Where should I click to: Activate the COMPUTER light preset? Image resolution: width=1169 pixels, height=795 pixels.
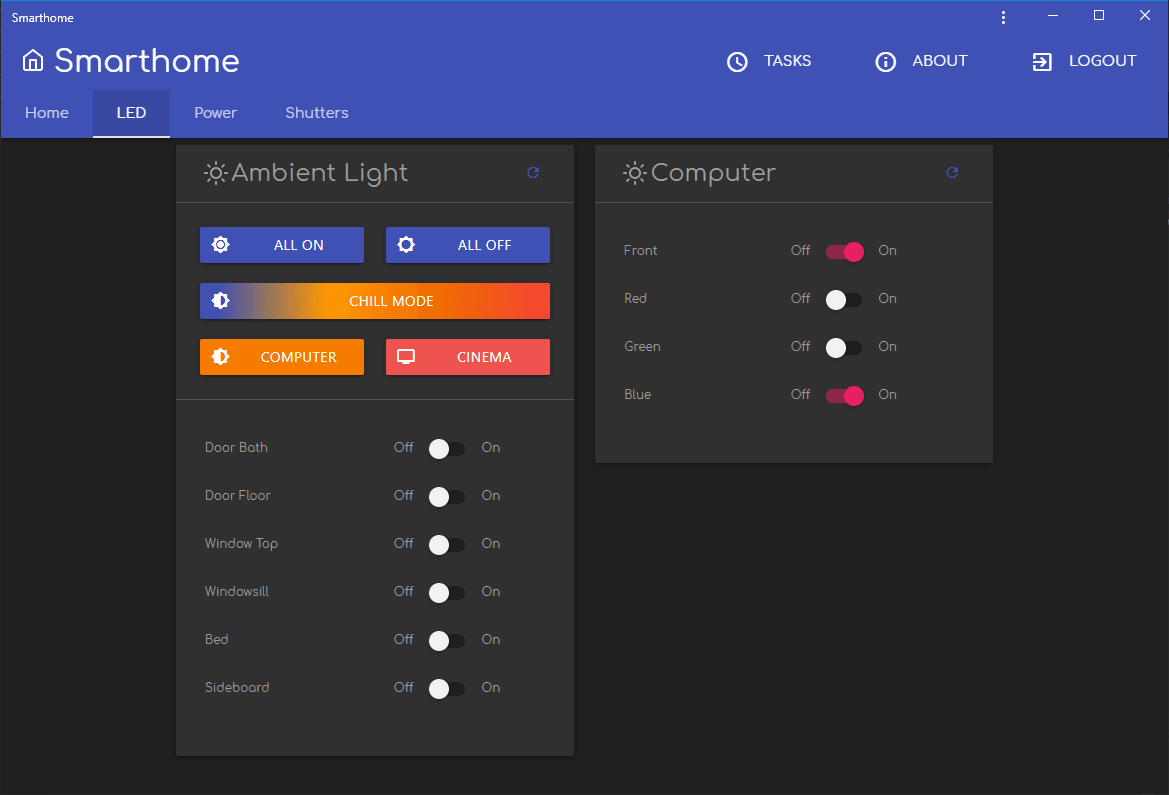click(x=282, y=356)
